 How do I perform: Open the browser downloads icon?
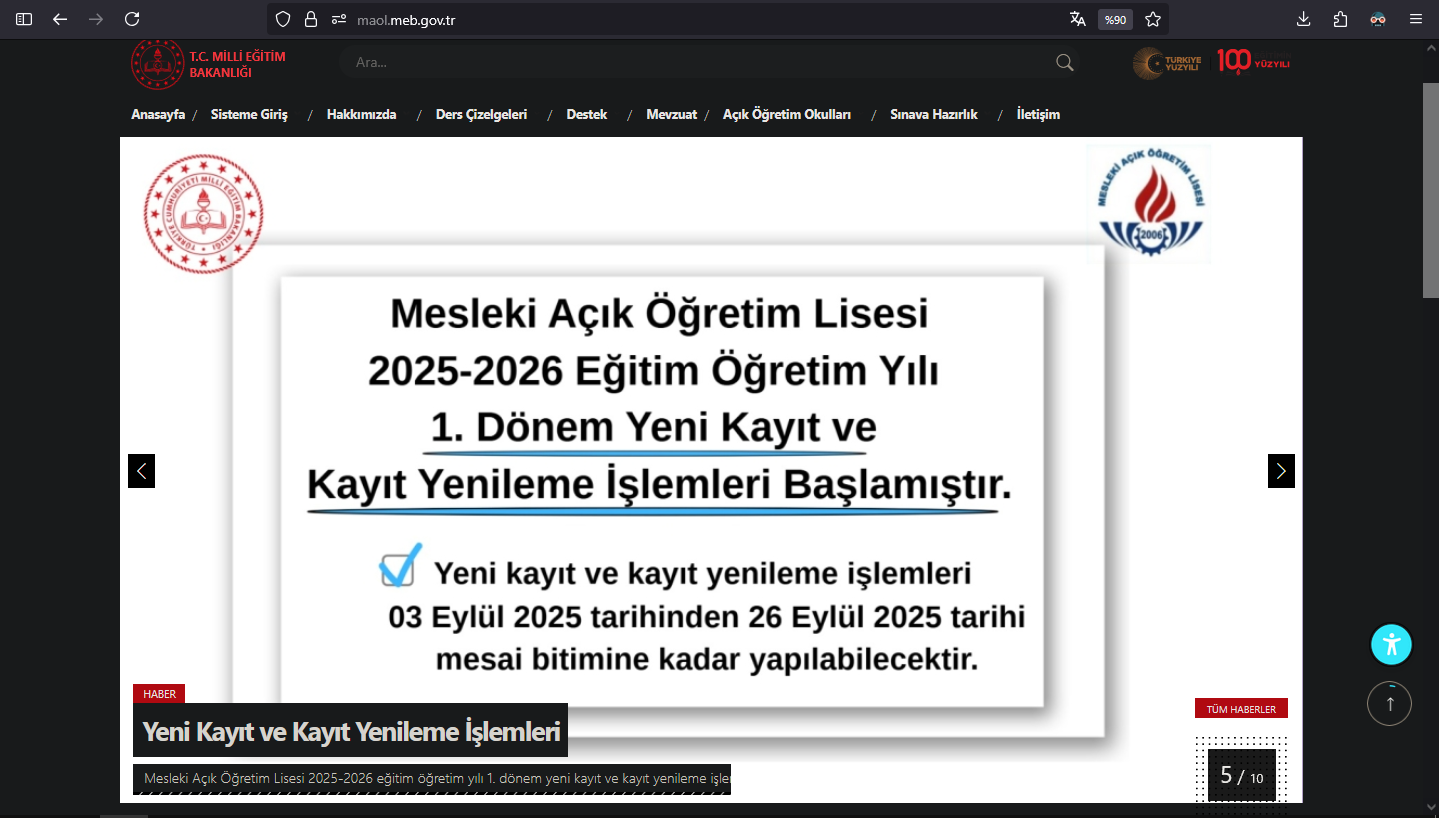(x=1304, y=19)
